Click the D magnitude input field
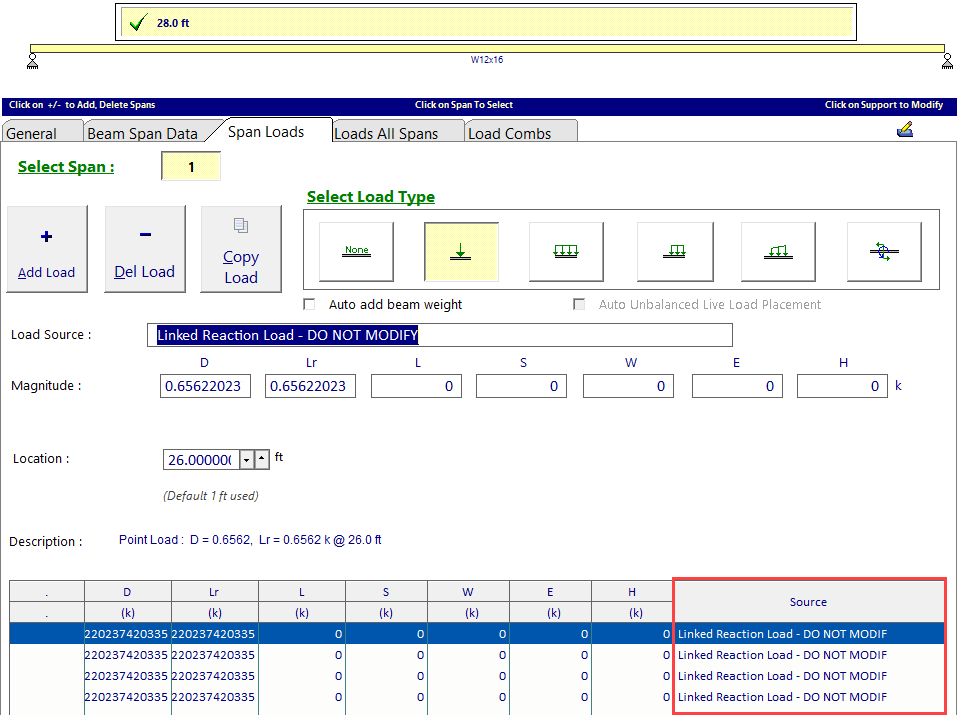 coord(205,386)
